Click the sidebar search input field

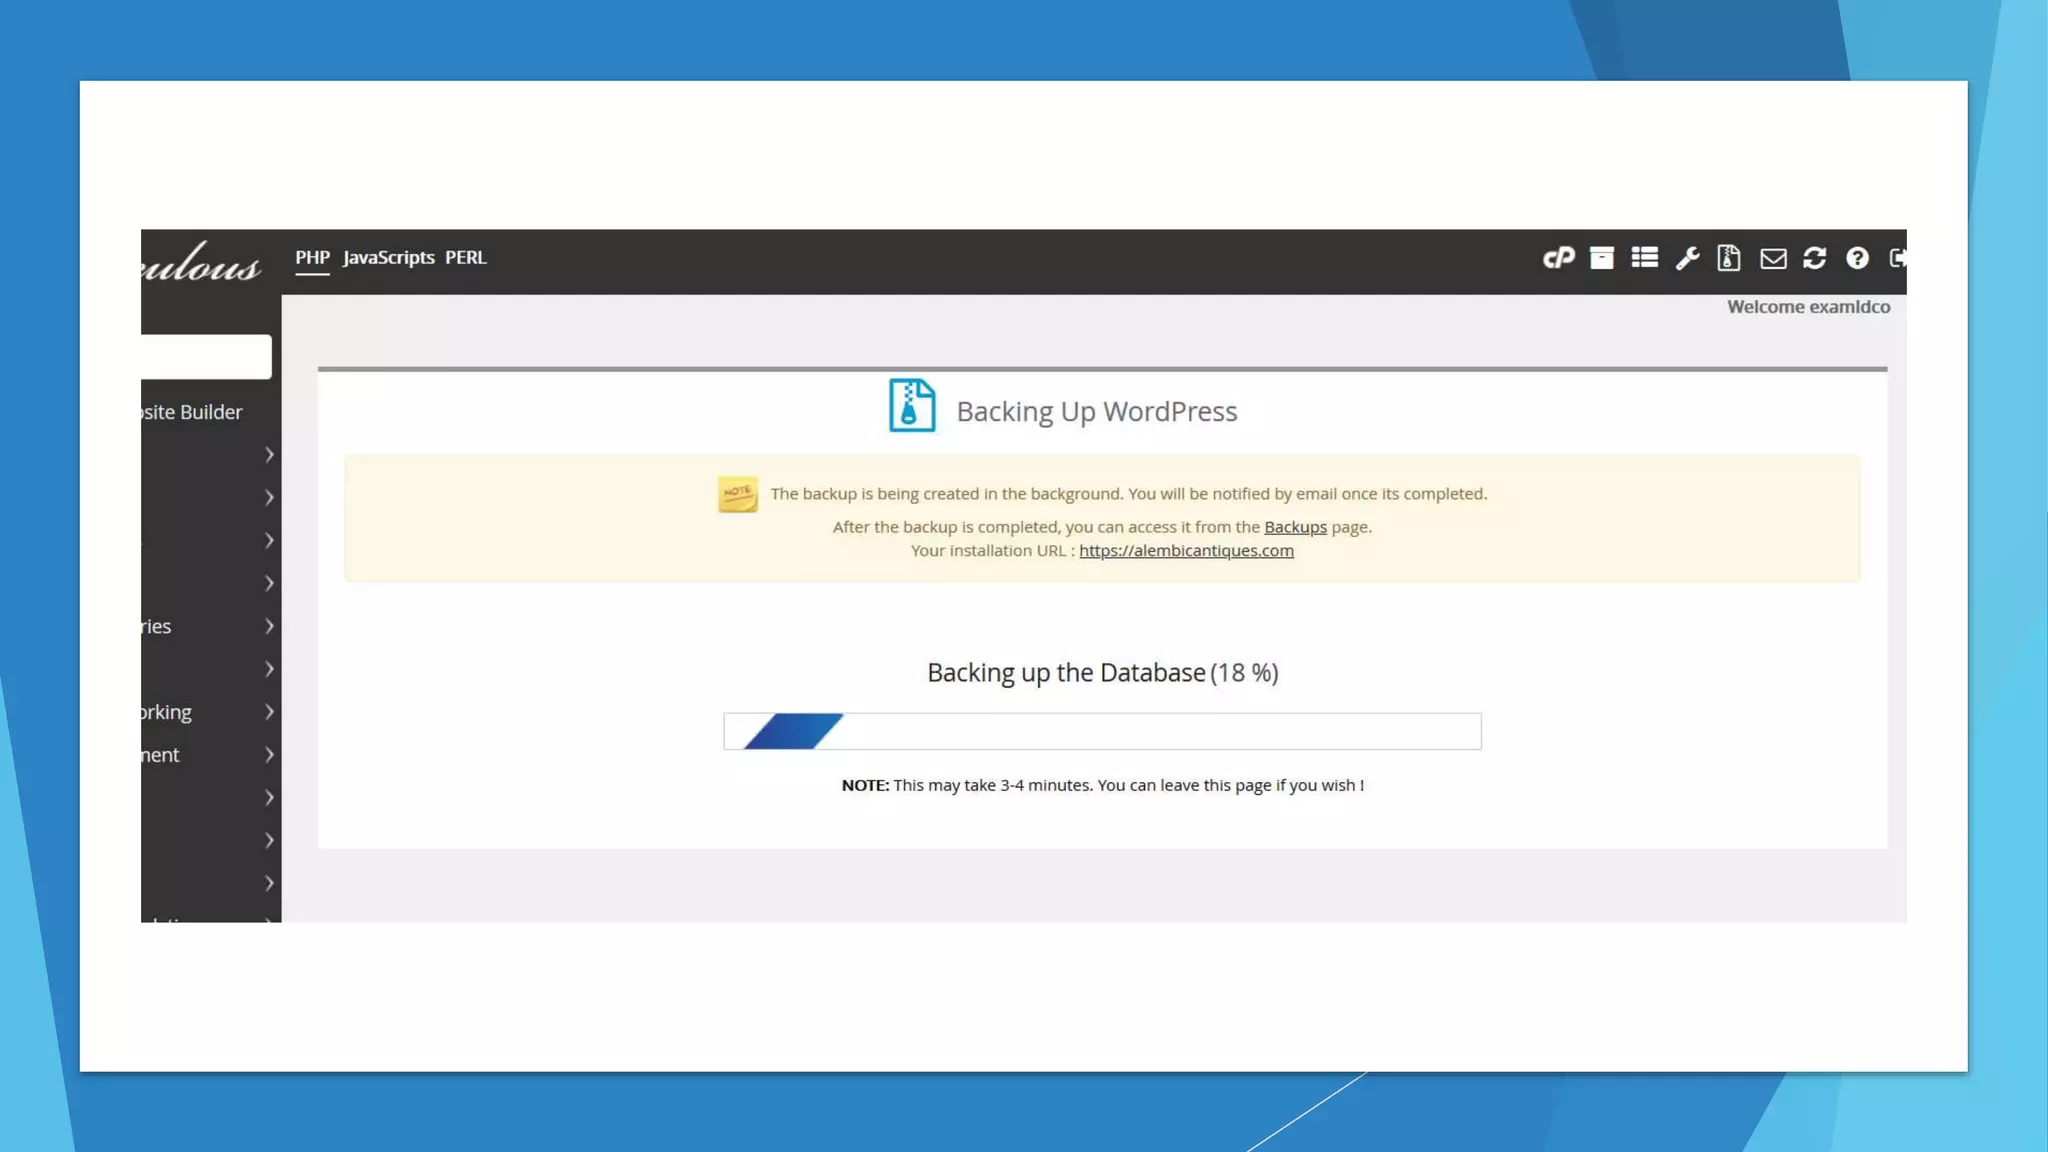point(206,357)
